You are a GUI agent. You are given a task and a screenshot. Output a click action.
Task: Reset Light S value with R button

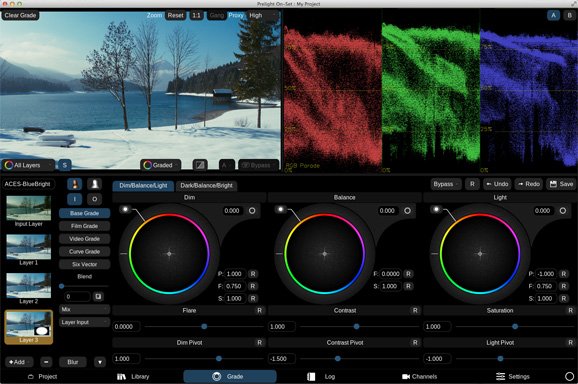[x=564, y=299]
